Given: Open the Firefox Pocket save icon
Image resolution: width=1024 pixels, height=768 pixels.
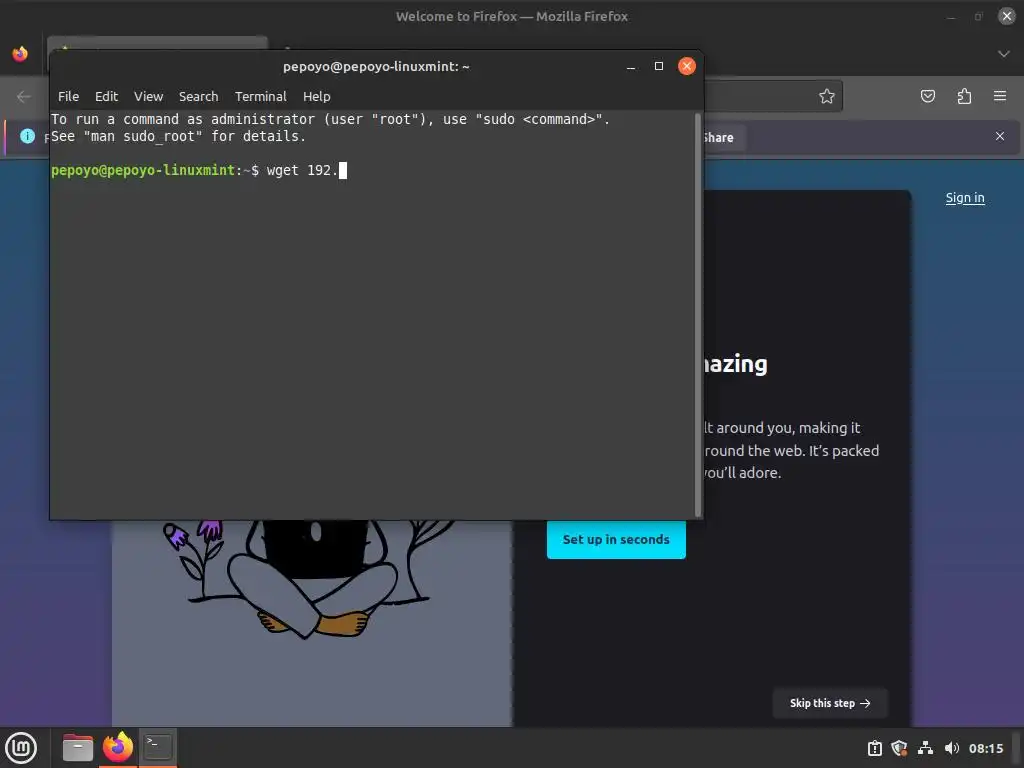Looking at the screenshot, I should coord(927,97).
